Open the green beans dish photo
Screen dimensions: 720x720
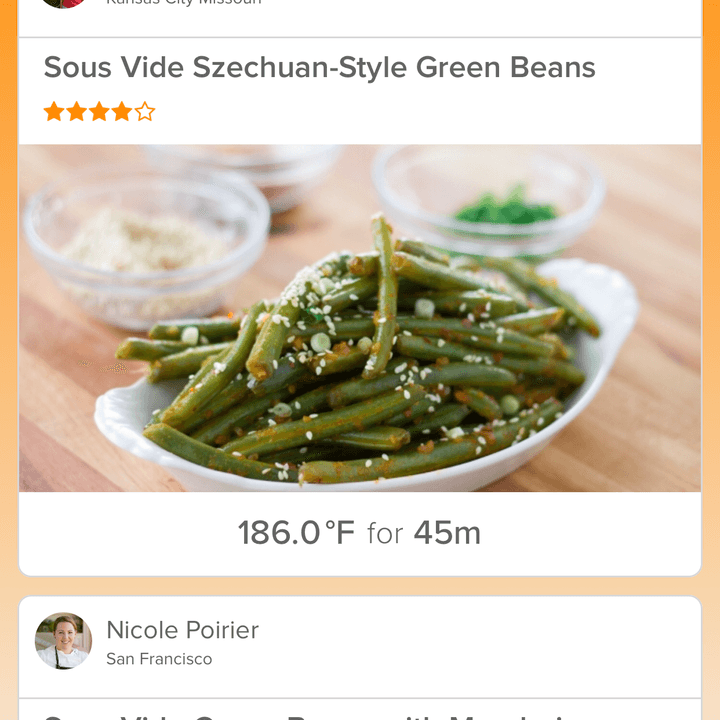[x=360, y=318]
